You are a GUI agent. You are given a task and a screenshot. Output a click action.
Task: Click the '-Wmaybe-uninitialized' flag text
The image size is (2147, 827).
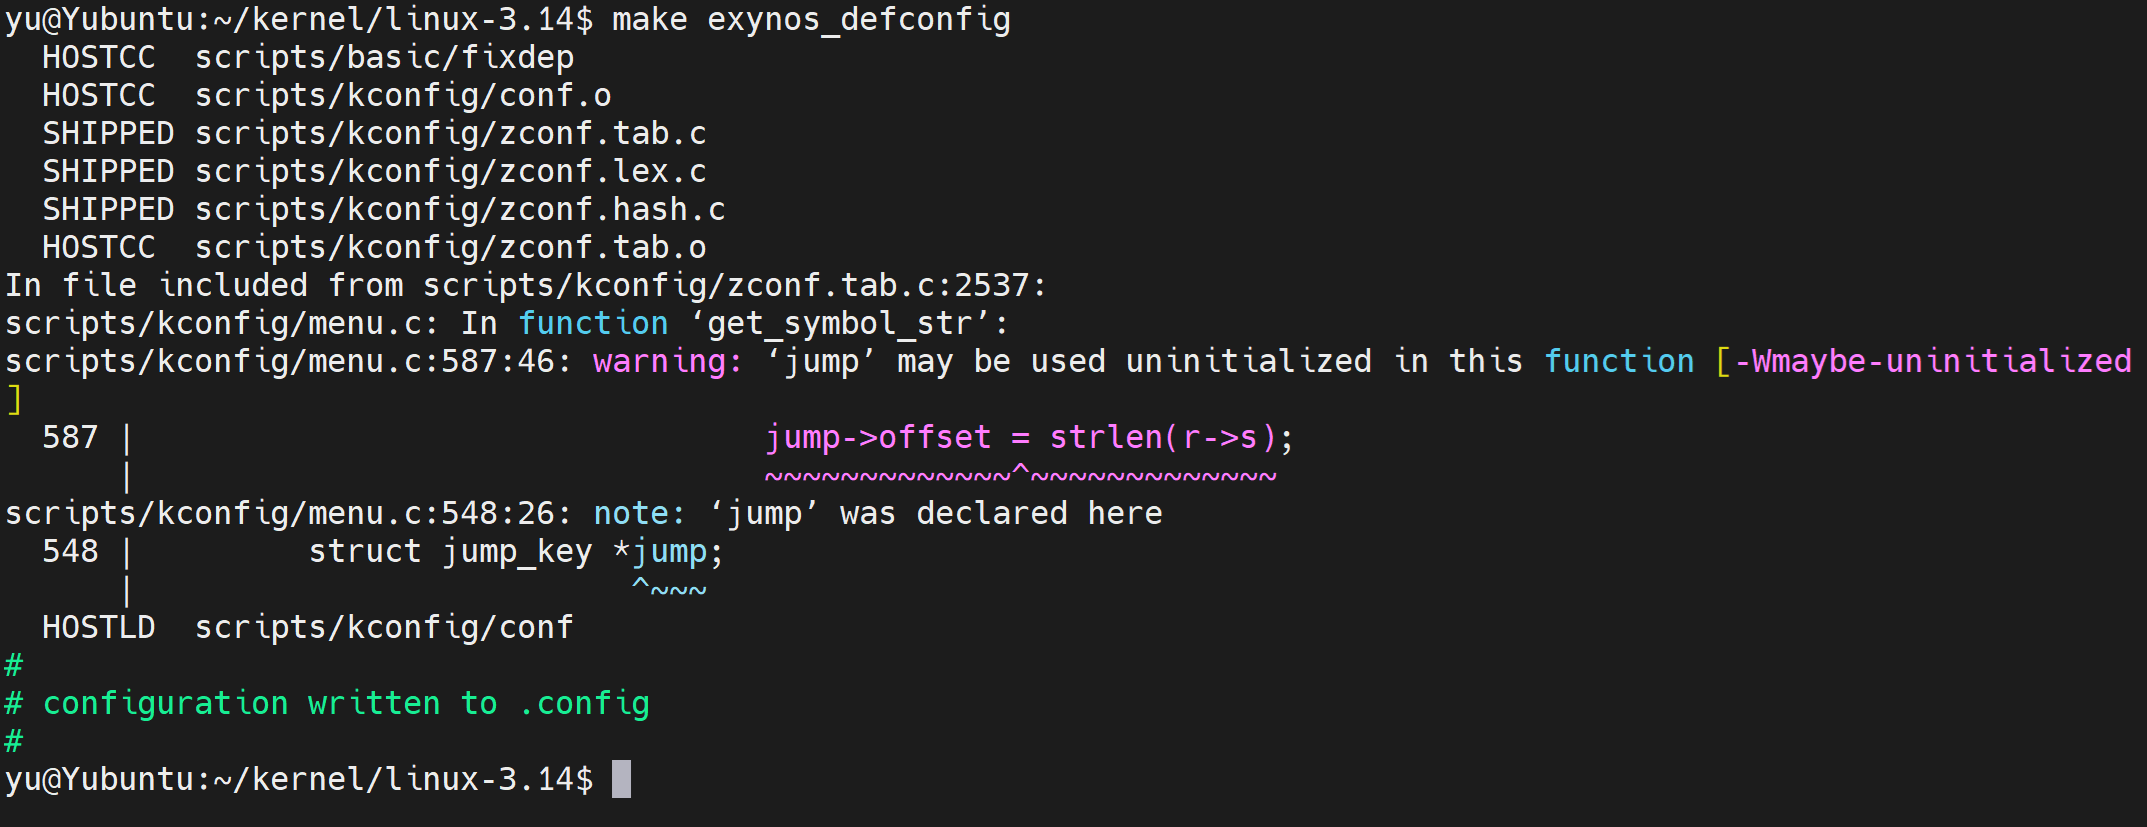tap(1932, 361)
